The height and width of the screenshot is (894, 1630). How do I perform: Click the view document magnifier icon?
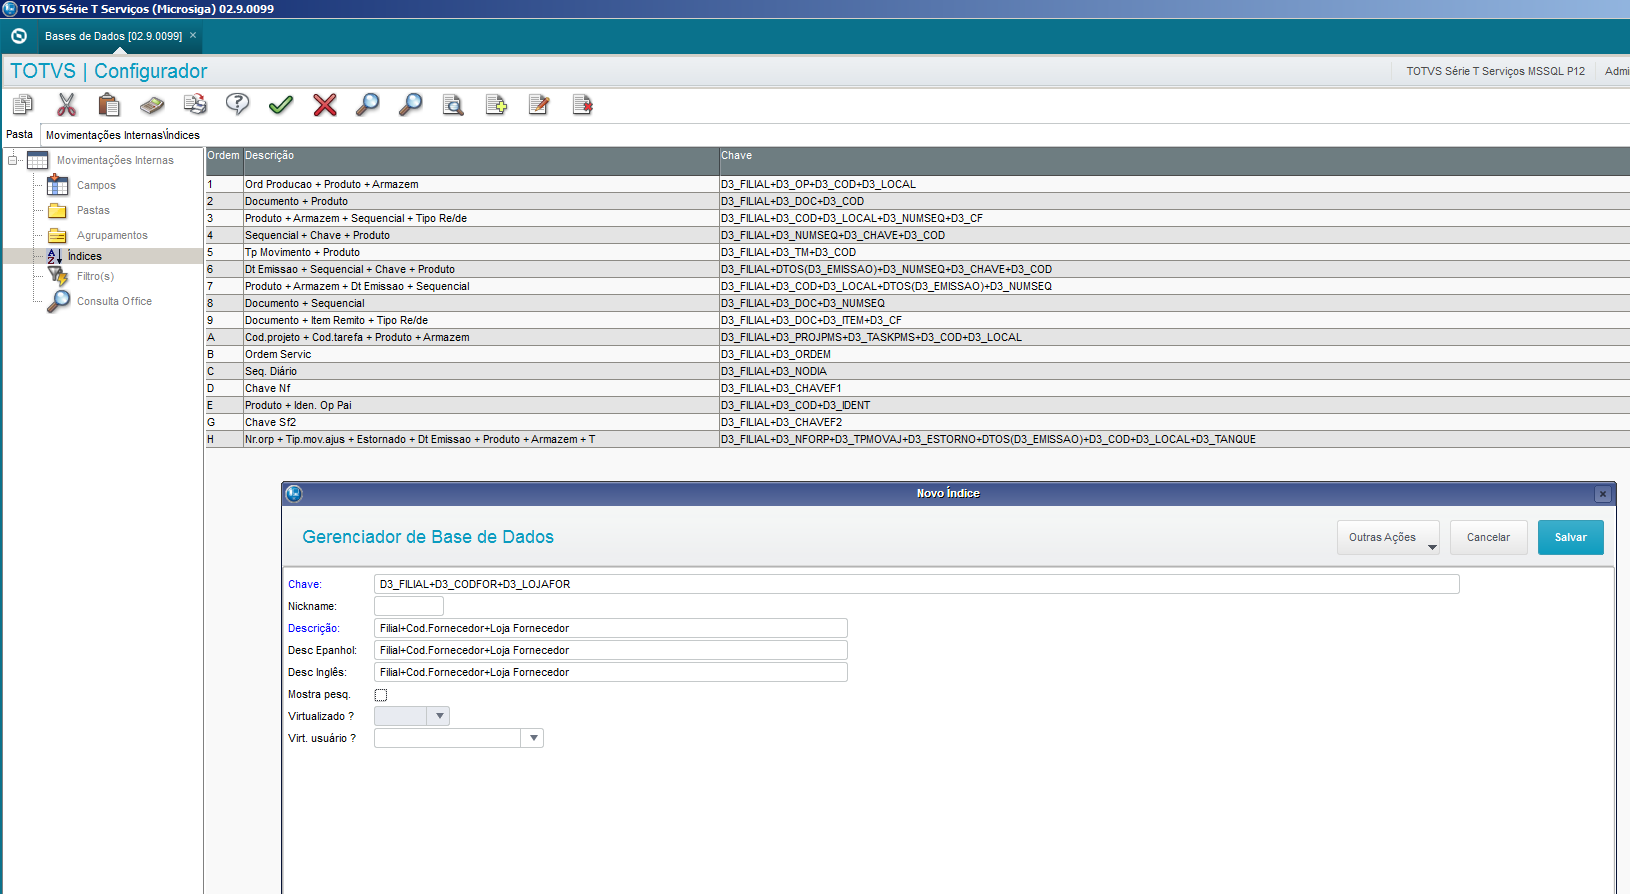click(x=453, y=105)
